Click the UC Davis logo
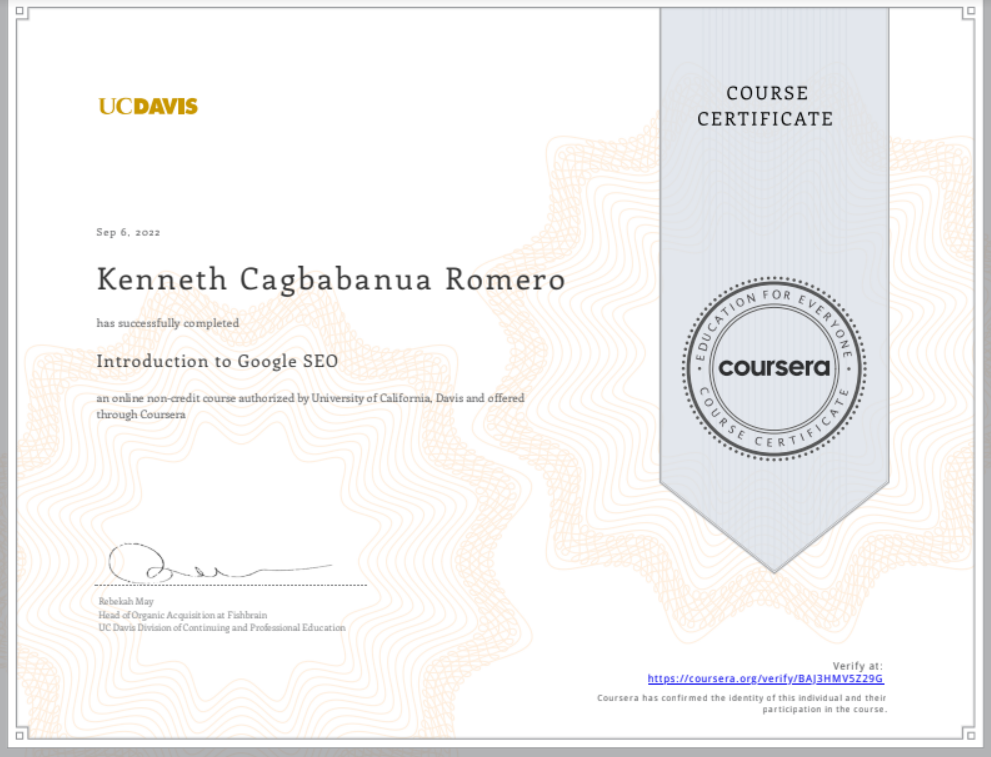This screenshot has width=991, height=757. (x=148, y=106)
